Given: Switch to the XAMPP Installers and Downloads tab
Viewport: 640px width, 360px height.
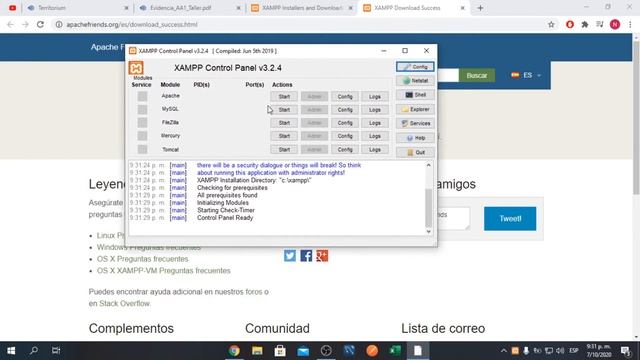Looking at the screenshot, I should coord(302,8).
